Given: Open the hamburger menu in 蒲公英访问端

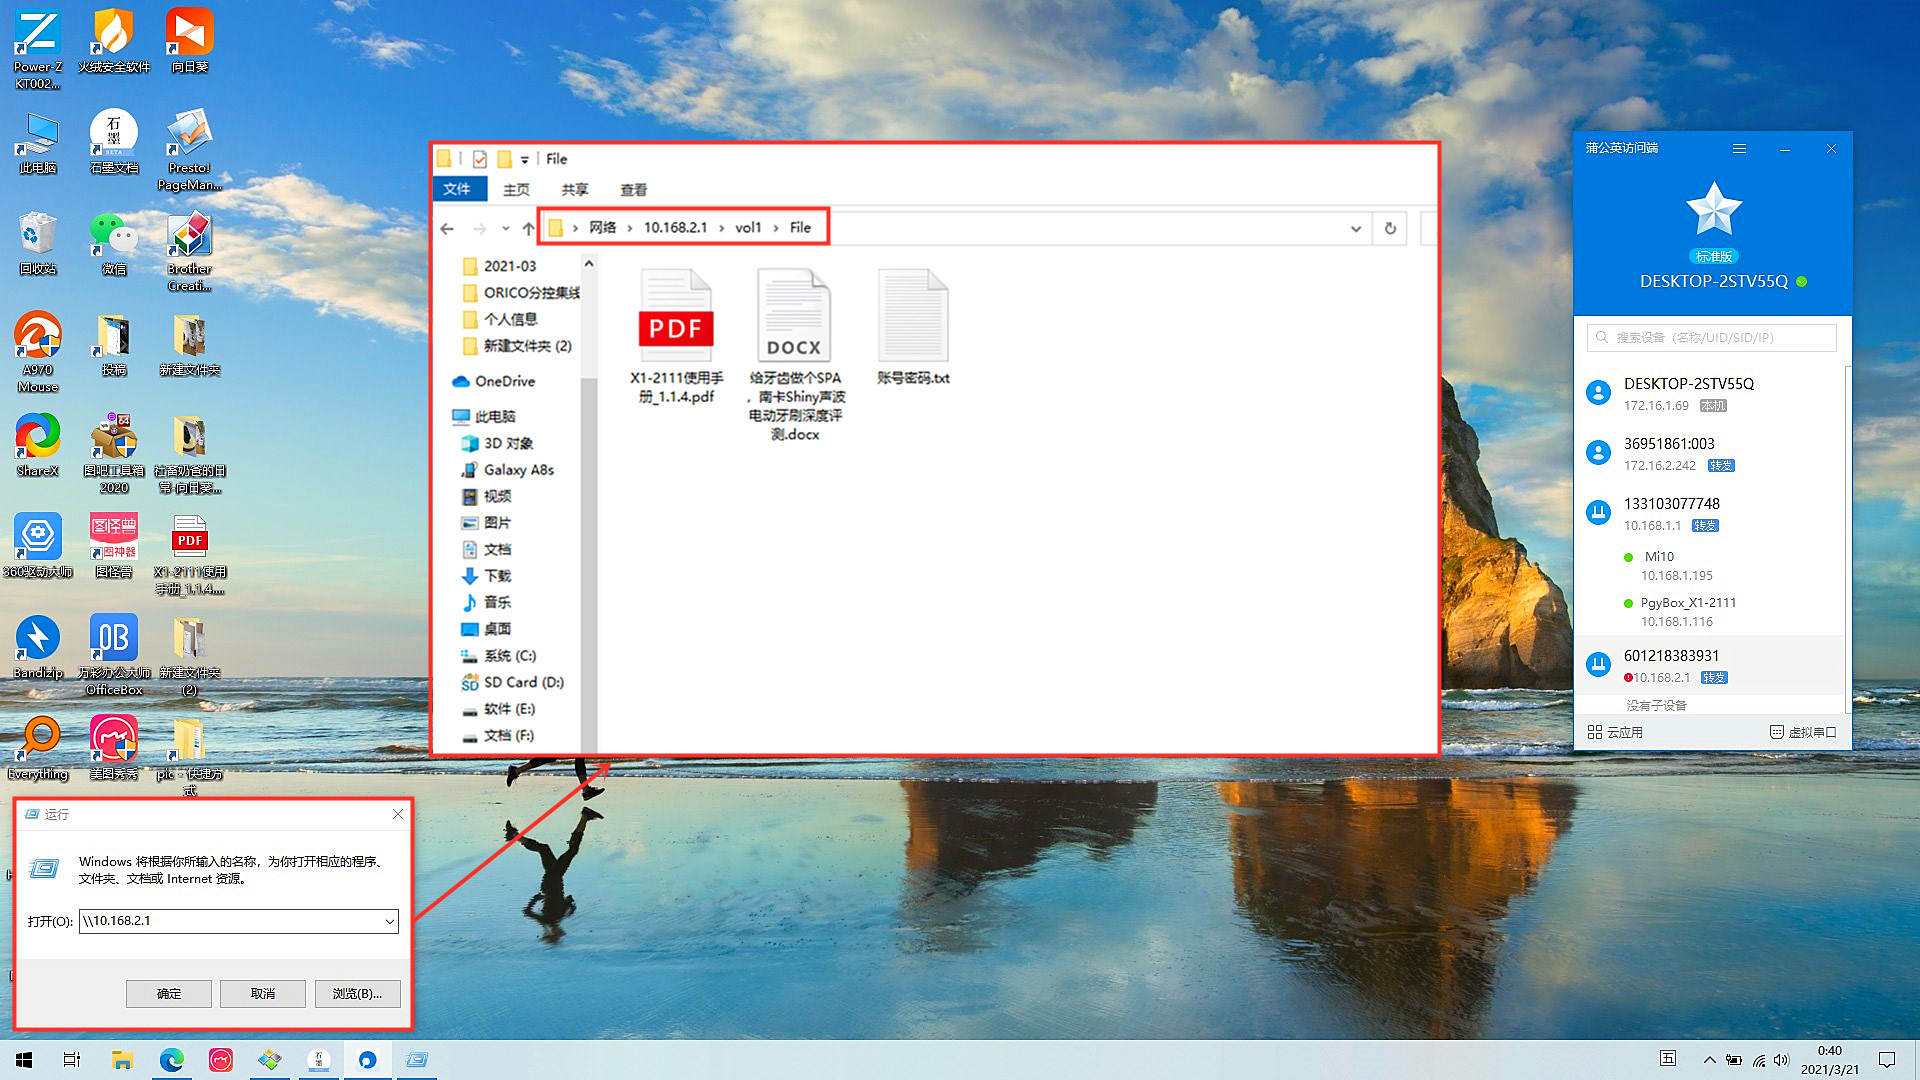Looking at the screenshot, I should click(x=1739, y=149).
